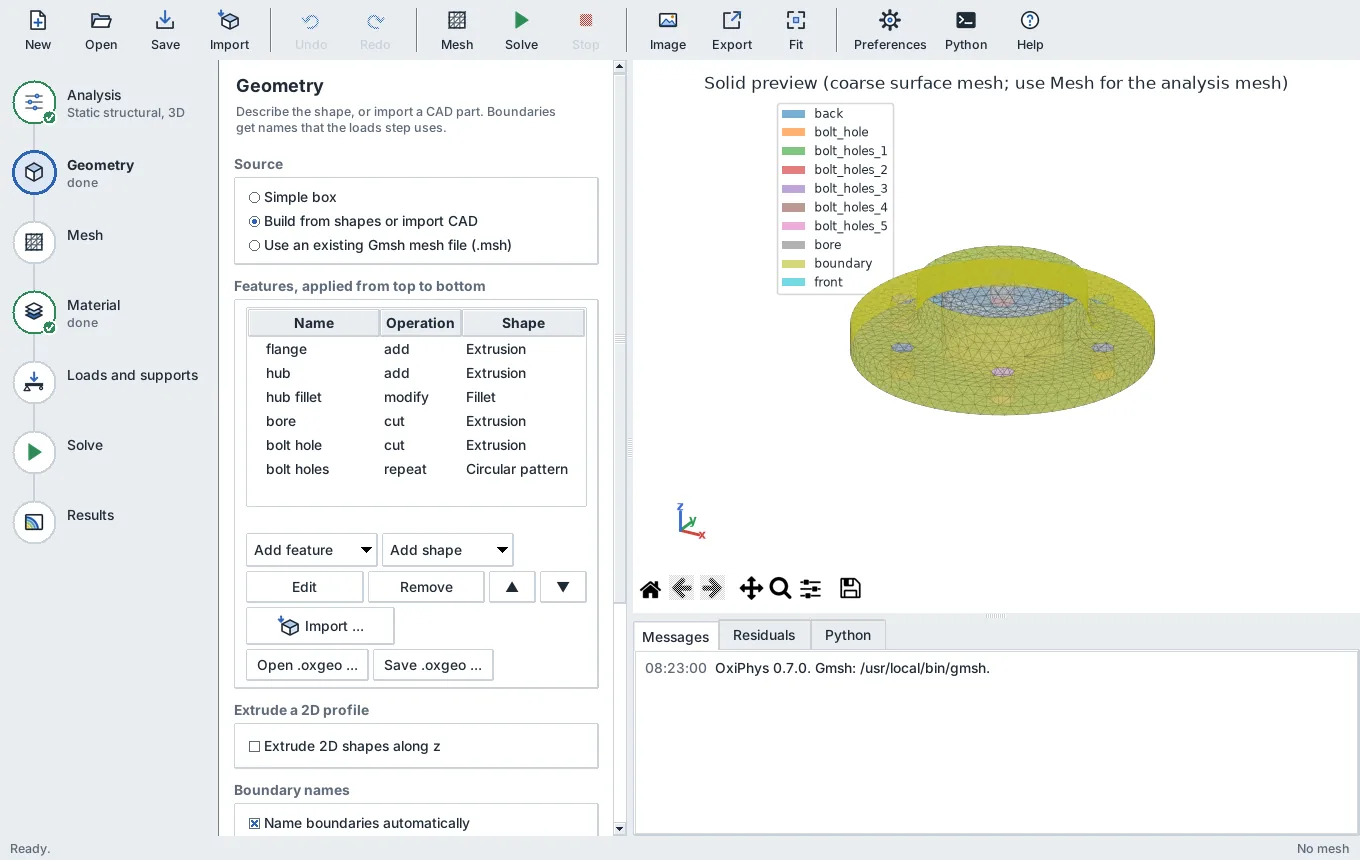Click Save .oxgeo ... button

[x=433, y=665]
